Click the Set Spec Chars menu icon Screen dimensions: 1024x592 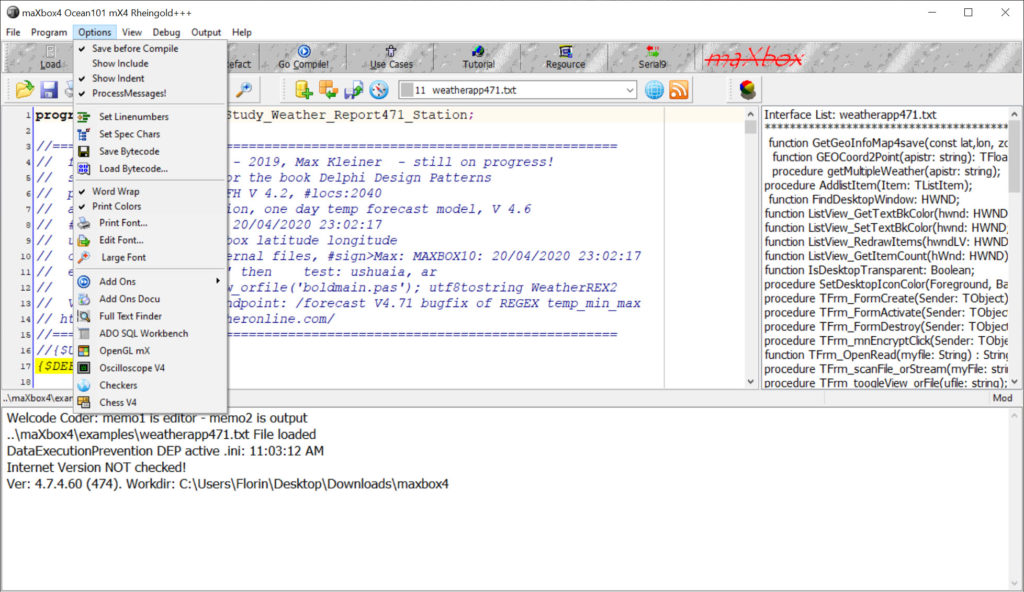[x=84, y=134]
